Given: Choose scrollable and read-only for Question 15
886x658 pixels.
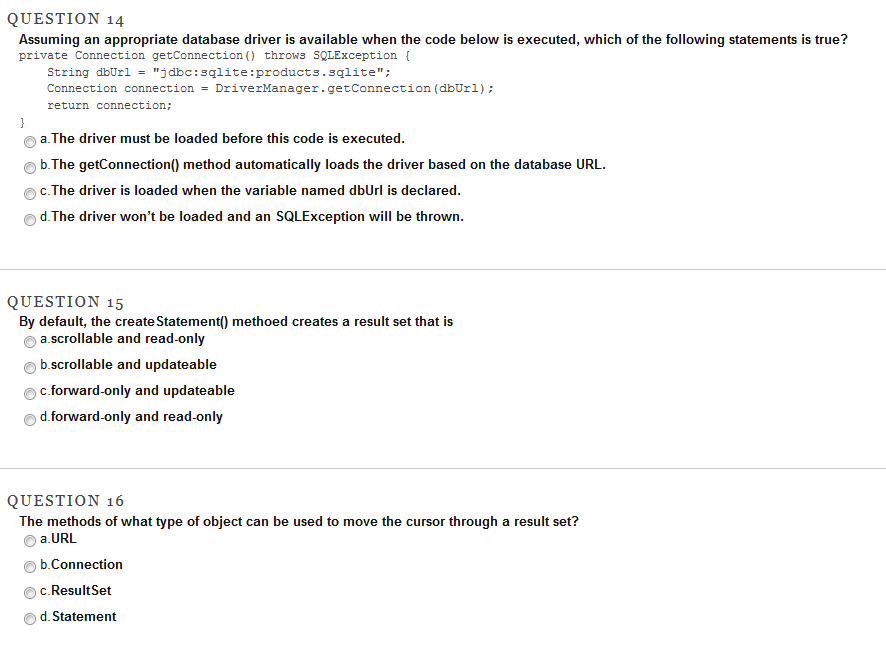Looking at the screenshot, I should (x=30, y=342).
